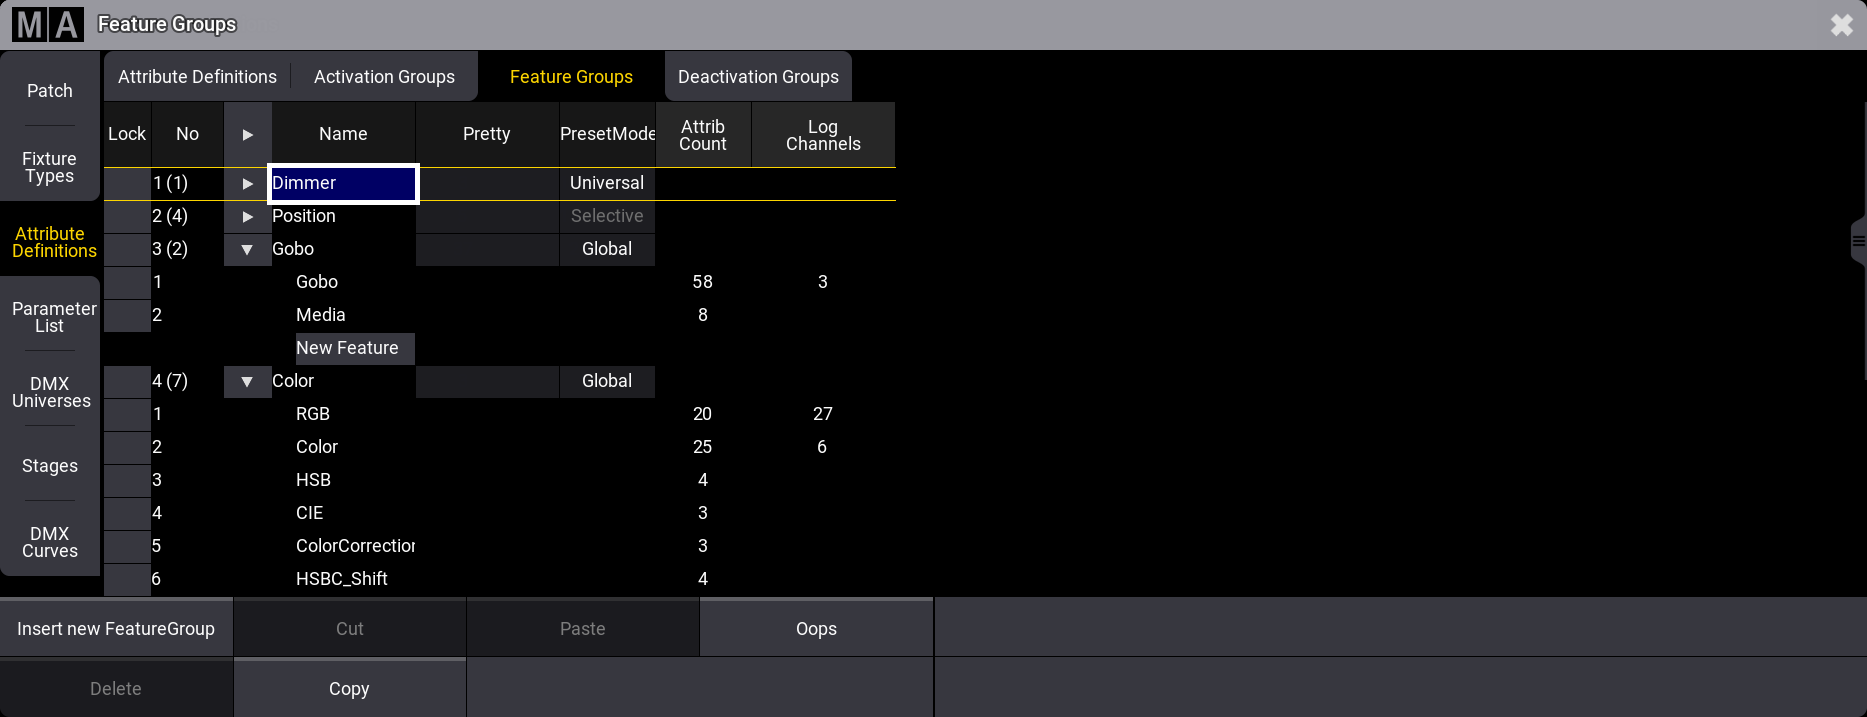Collapse the Gobo feature group
This screenshot has width=1867, height=717.
247,249
